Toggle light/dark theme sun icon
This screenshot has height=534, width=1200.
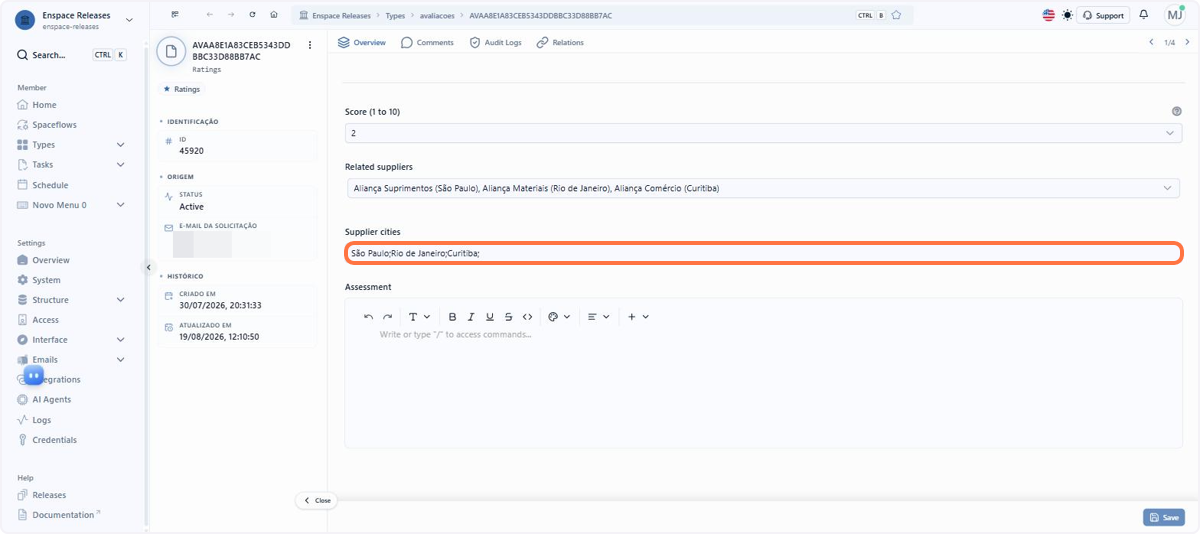(1067, 15)
